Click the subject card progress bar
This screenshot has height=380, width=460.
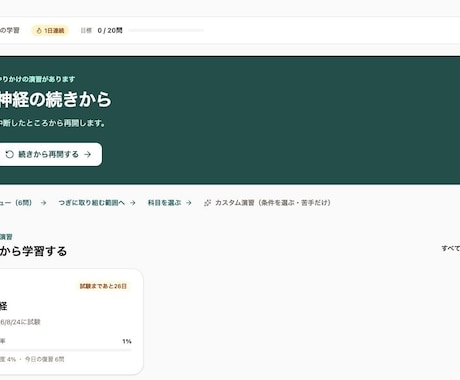pos(66,350)
